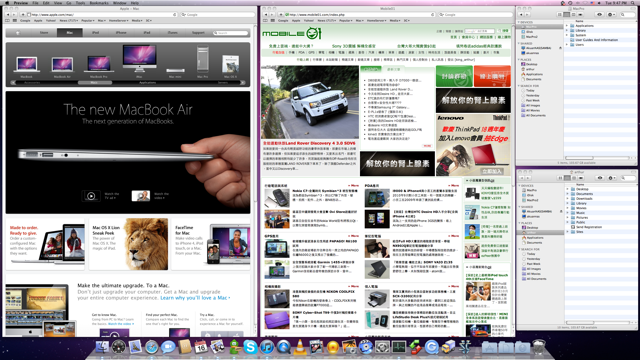Open HomeServer bookmarks dropdown in Apple Safari window
Image resolution: width=640 pixels, height=360 pixels.
click(118, 20)
